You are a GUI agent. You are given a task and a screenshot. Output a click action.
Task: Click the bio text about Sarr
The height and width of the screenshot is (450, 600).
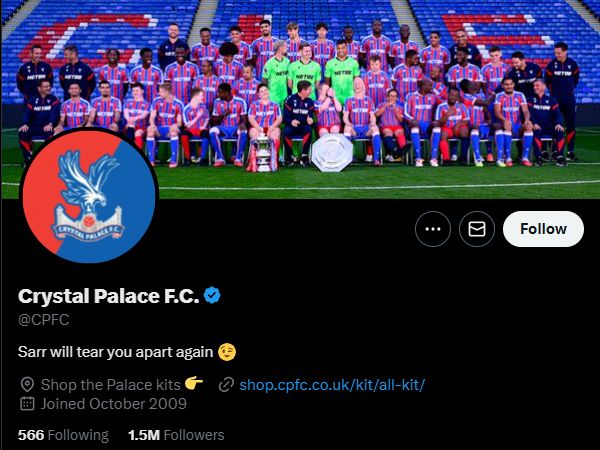pos(115,353)
